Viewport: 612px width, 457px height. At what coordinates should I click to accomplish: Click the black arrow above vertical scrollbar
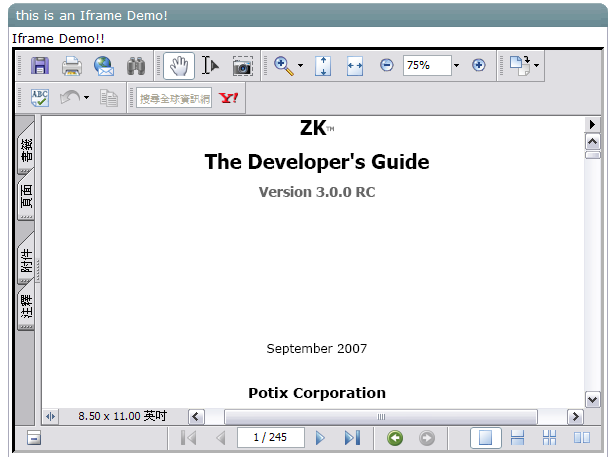tap(592, 124)
